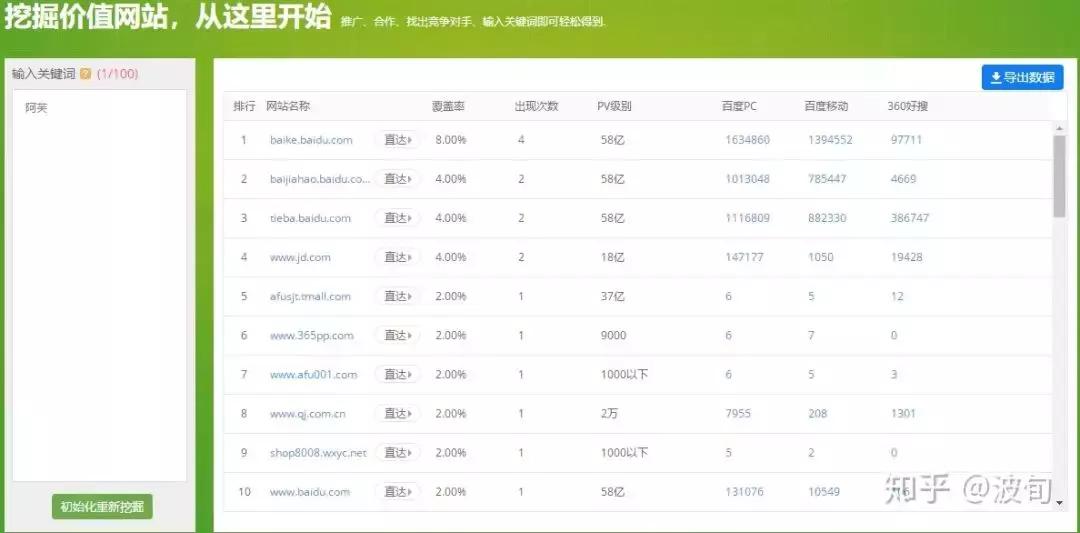1080x533 pixels.
Task: Click the 10549 百度移动 value
Action: (824, 492)
